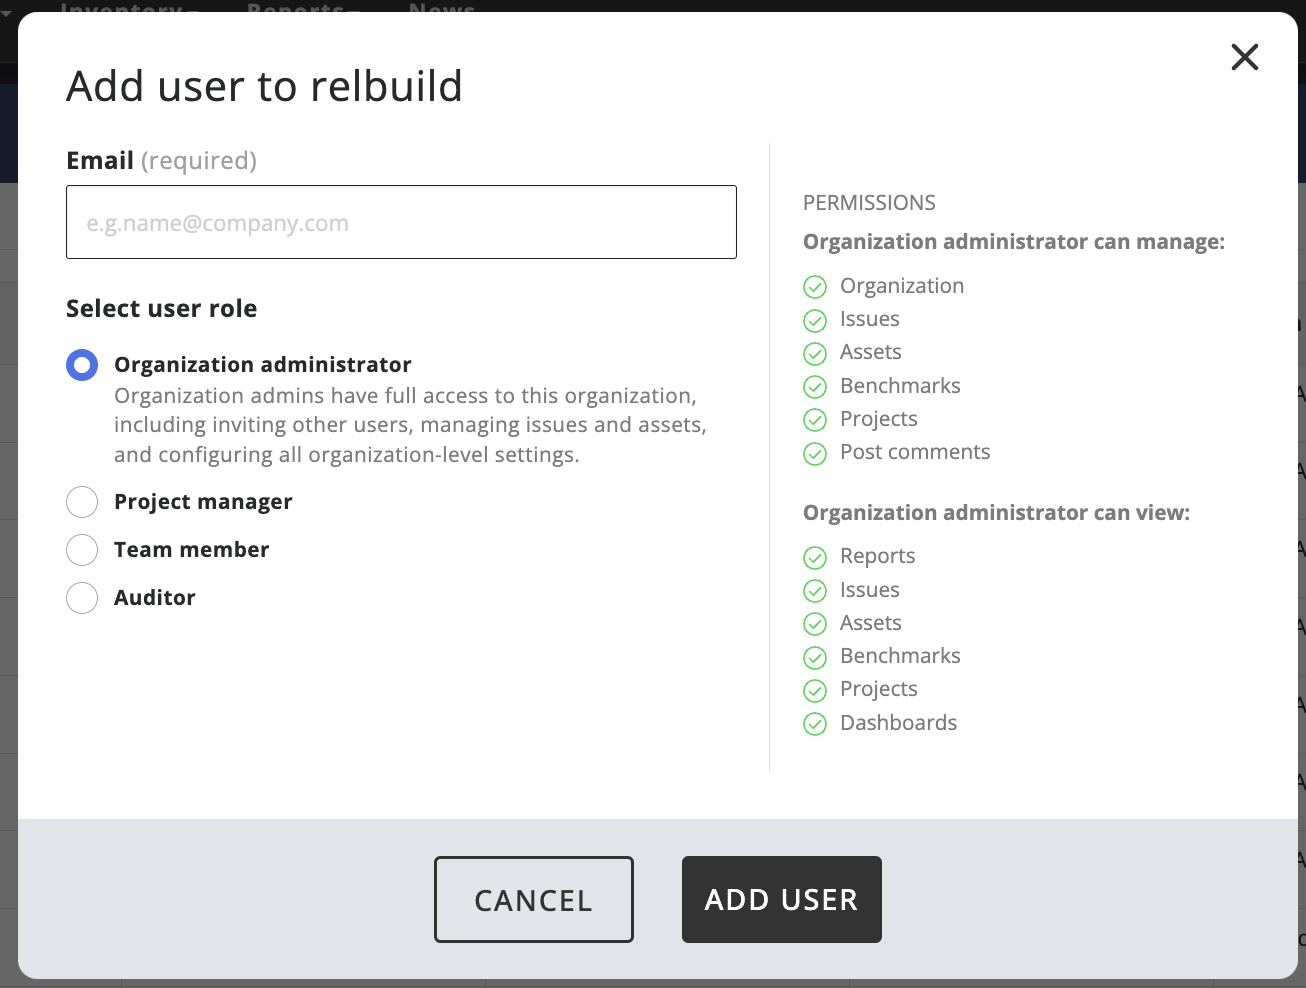Click check icon beside view Benchmarks

click(815, 657)
